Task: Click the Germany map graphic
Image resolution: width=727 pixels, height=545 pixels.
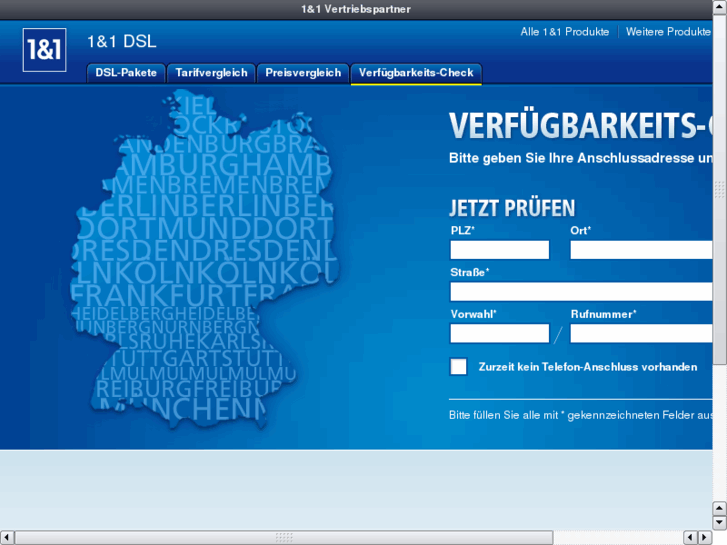Action: (204, 260)
